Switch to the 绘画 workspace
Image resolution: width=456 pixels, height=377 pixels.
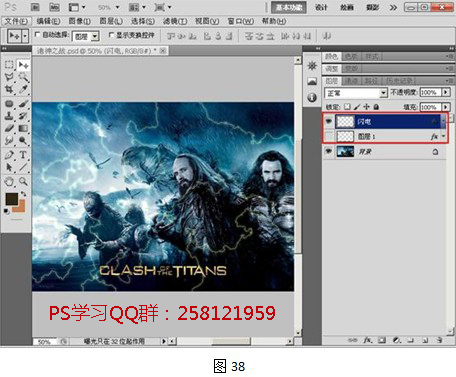pyautogui.click(x=347, y=7)
